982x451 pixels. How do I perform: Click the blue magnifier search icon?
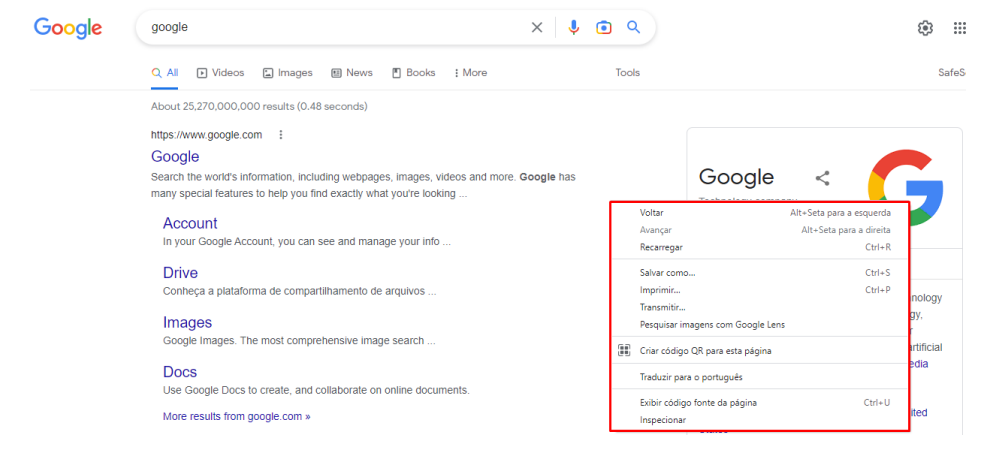[x=634, y=27]
